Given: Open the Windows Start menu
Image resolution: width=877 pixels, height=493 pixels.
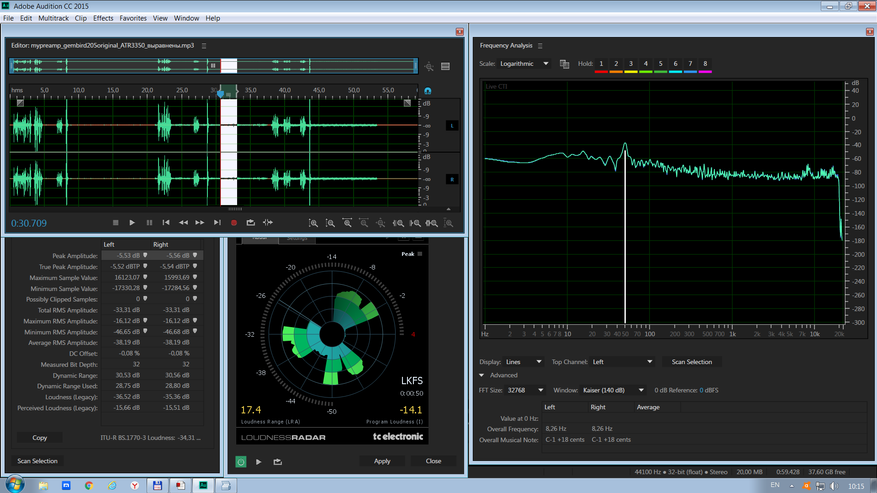Looking at the screenshot, I should tap(15, 485).
